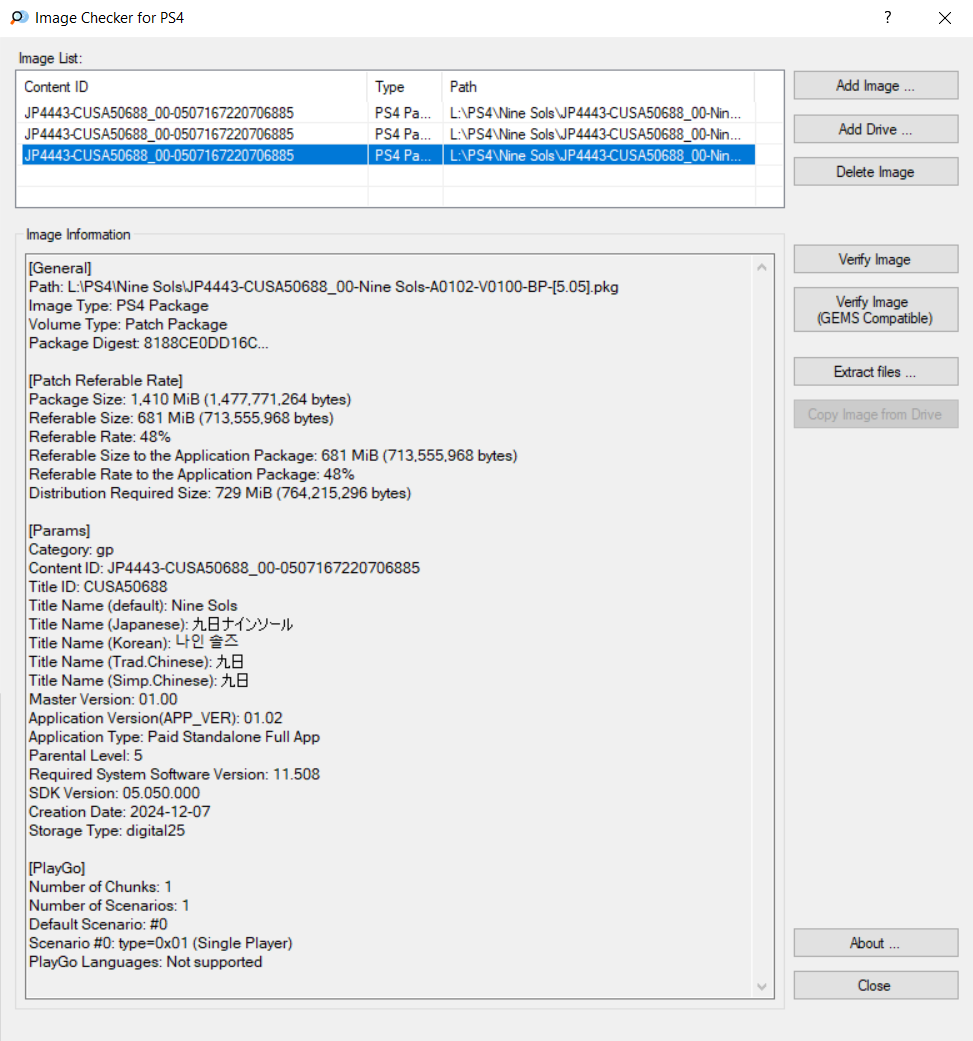The width and height of the screenshot is (973, 1041).
Task: Click the 'Referable Rate: 48%' line
Action: (x=100, y=437)
